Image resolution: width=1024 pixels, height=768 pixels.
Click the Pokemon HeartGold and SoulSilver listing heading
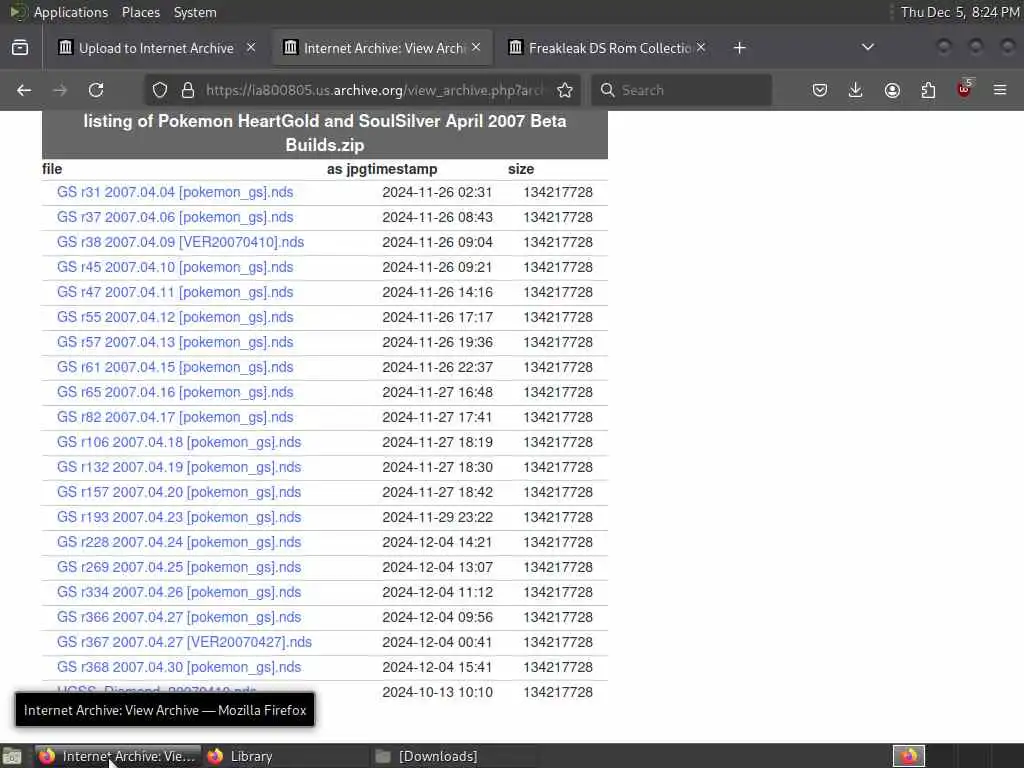[x=325, y=133]
